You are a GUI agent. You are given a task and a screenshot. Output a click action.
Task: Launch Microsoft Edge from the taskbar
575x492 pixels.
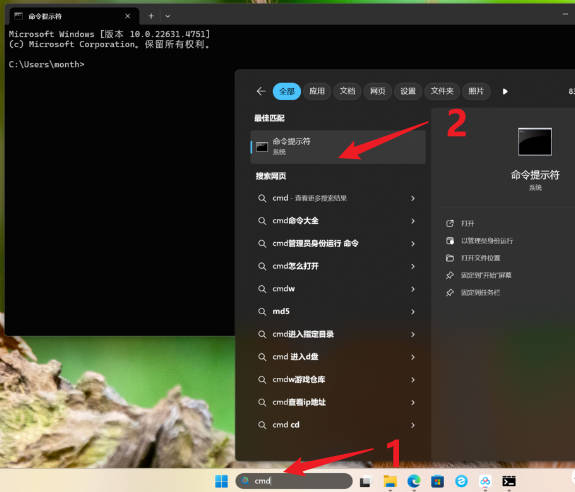point(414,481)
